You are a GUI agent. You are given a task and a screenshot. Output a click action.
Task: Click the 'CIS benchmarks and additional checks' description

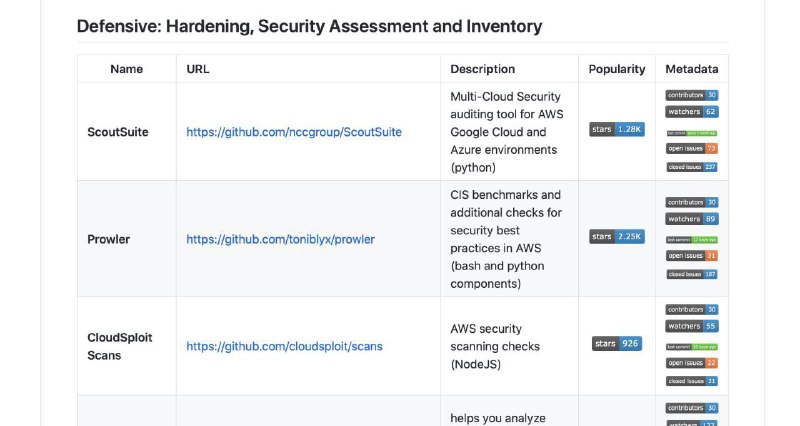506,239
